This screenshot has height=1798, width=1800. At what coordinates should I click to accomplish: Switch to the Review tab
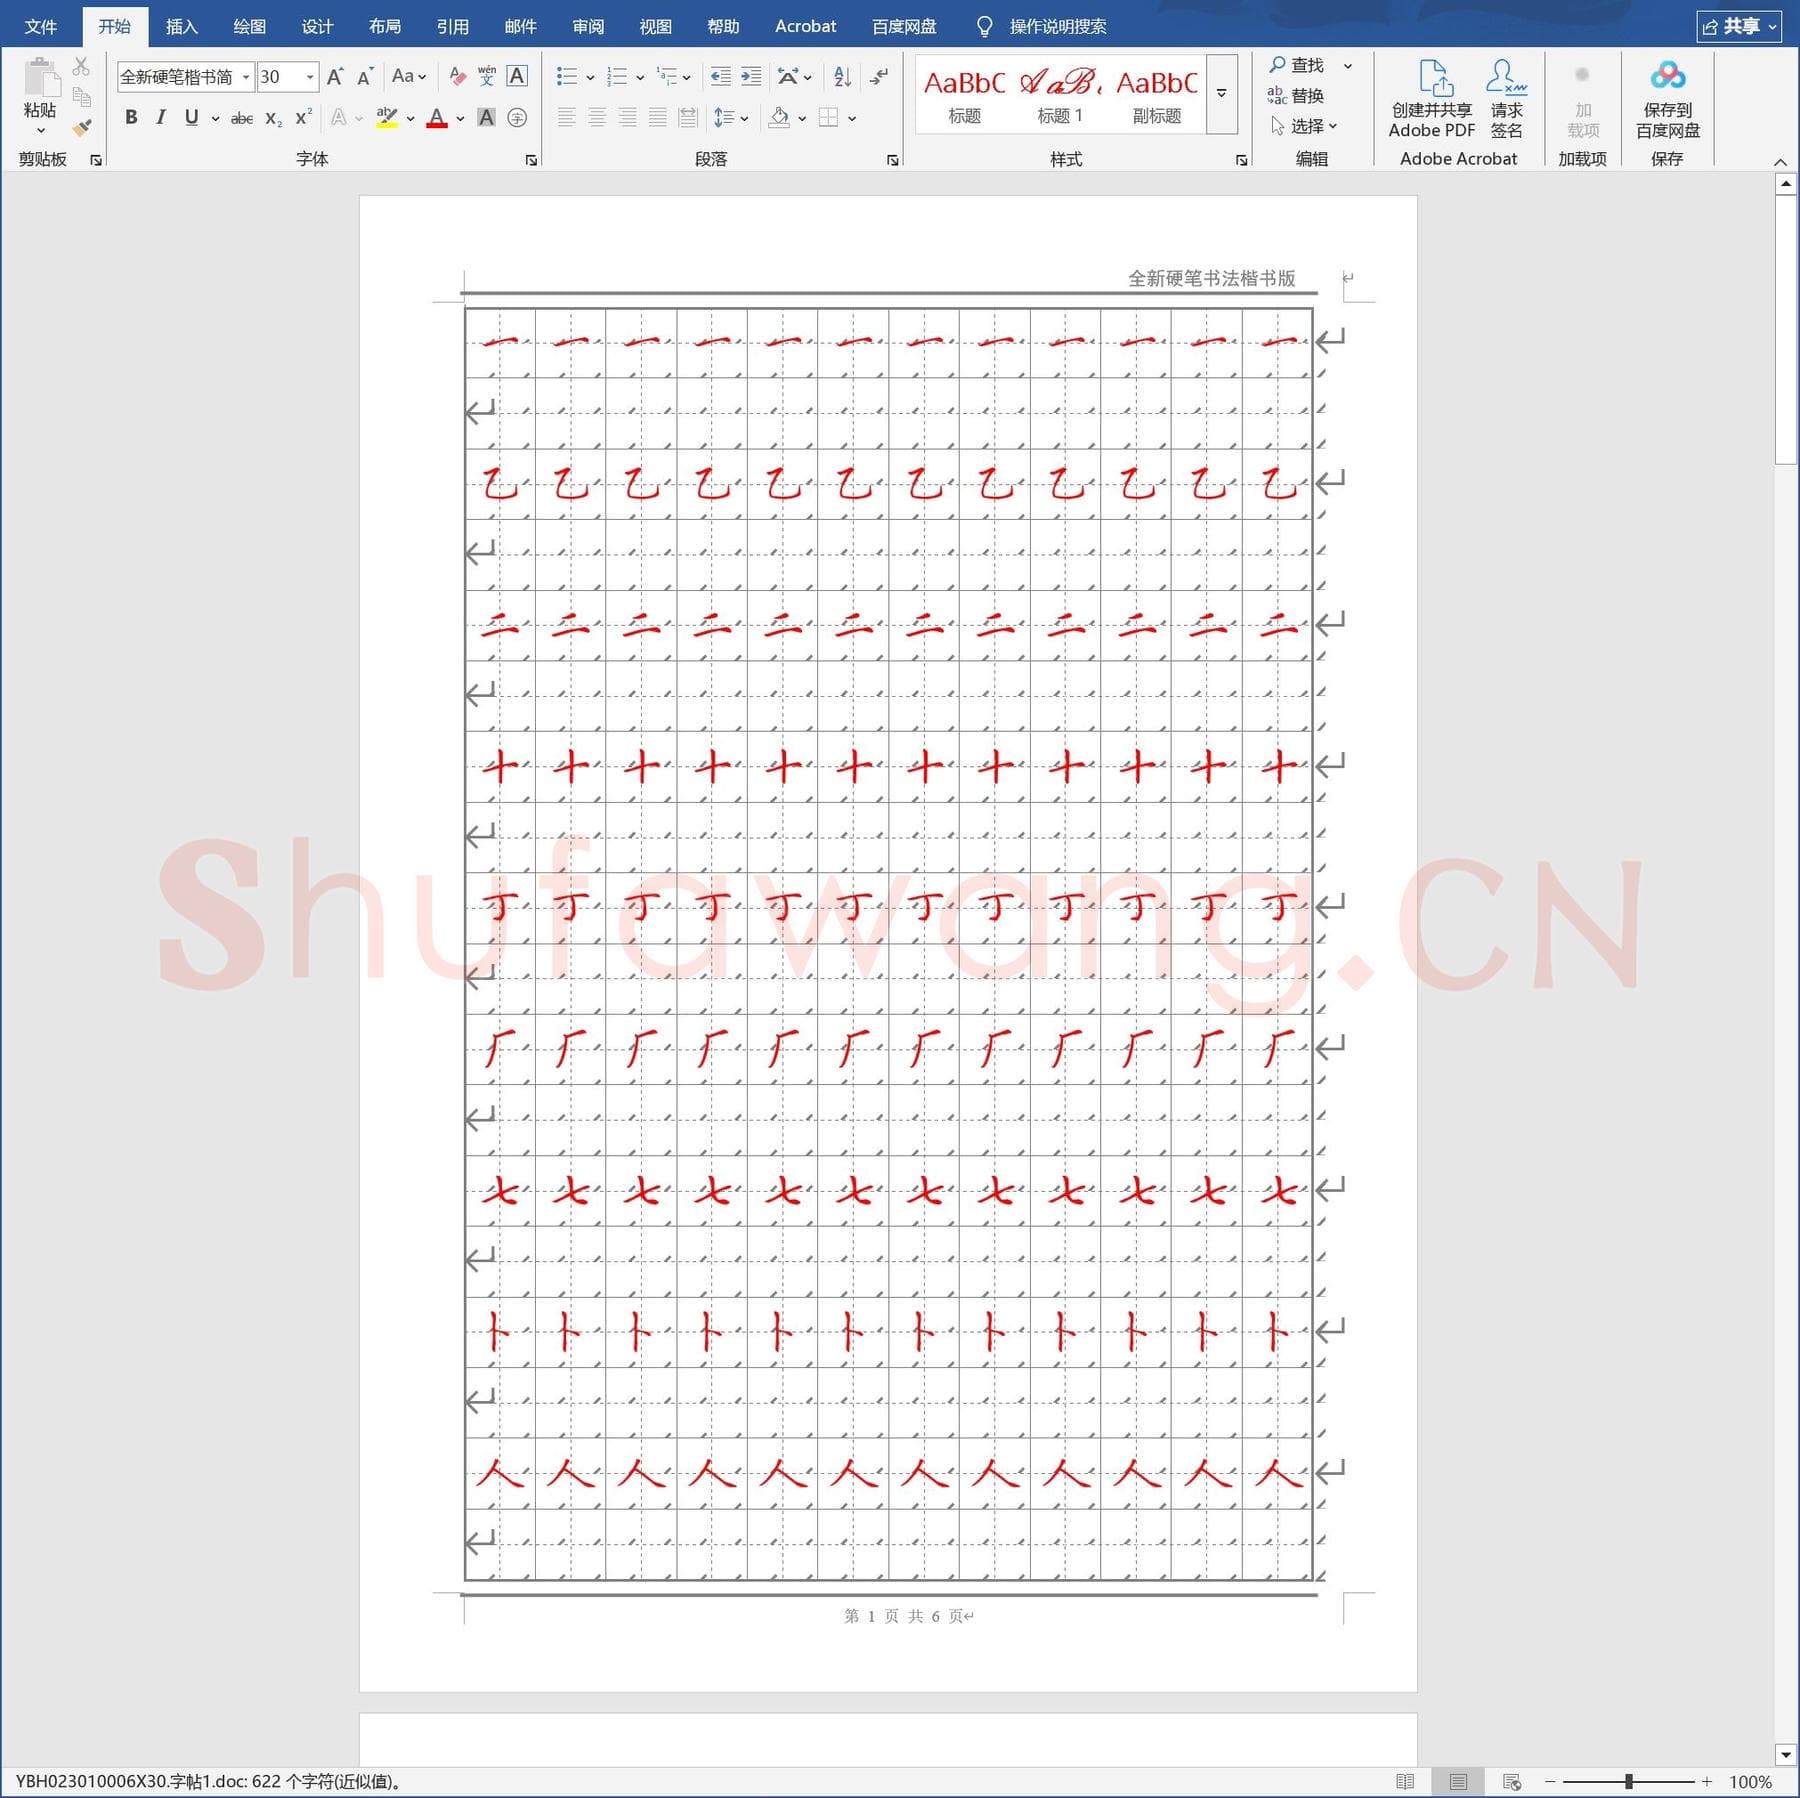[588, 26]
